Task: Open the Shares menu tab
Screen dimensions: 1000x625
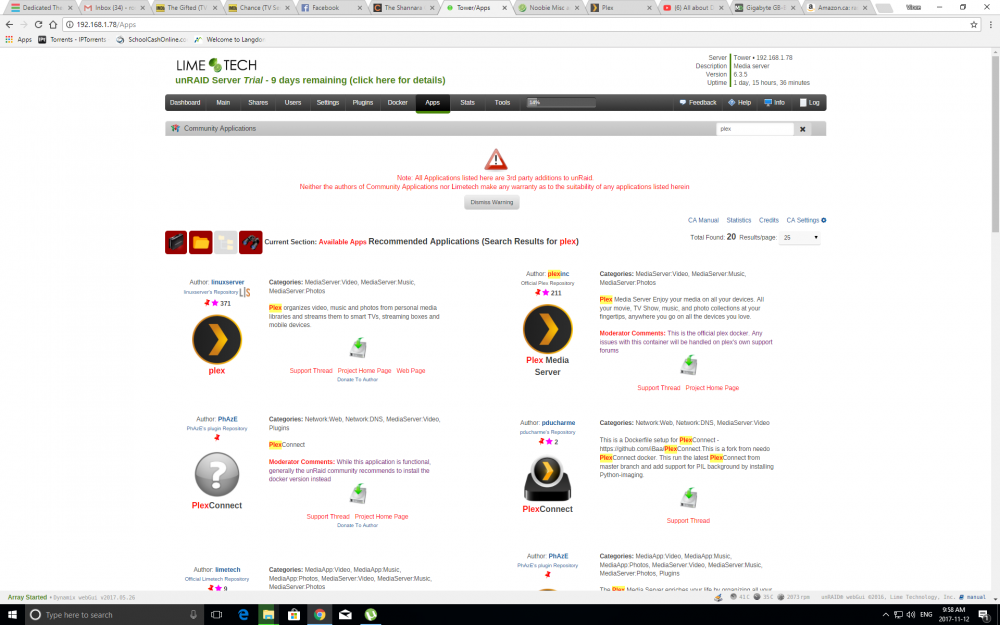Action: point(258,103)
